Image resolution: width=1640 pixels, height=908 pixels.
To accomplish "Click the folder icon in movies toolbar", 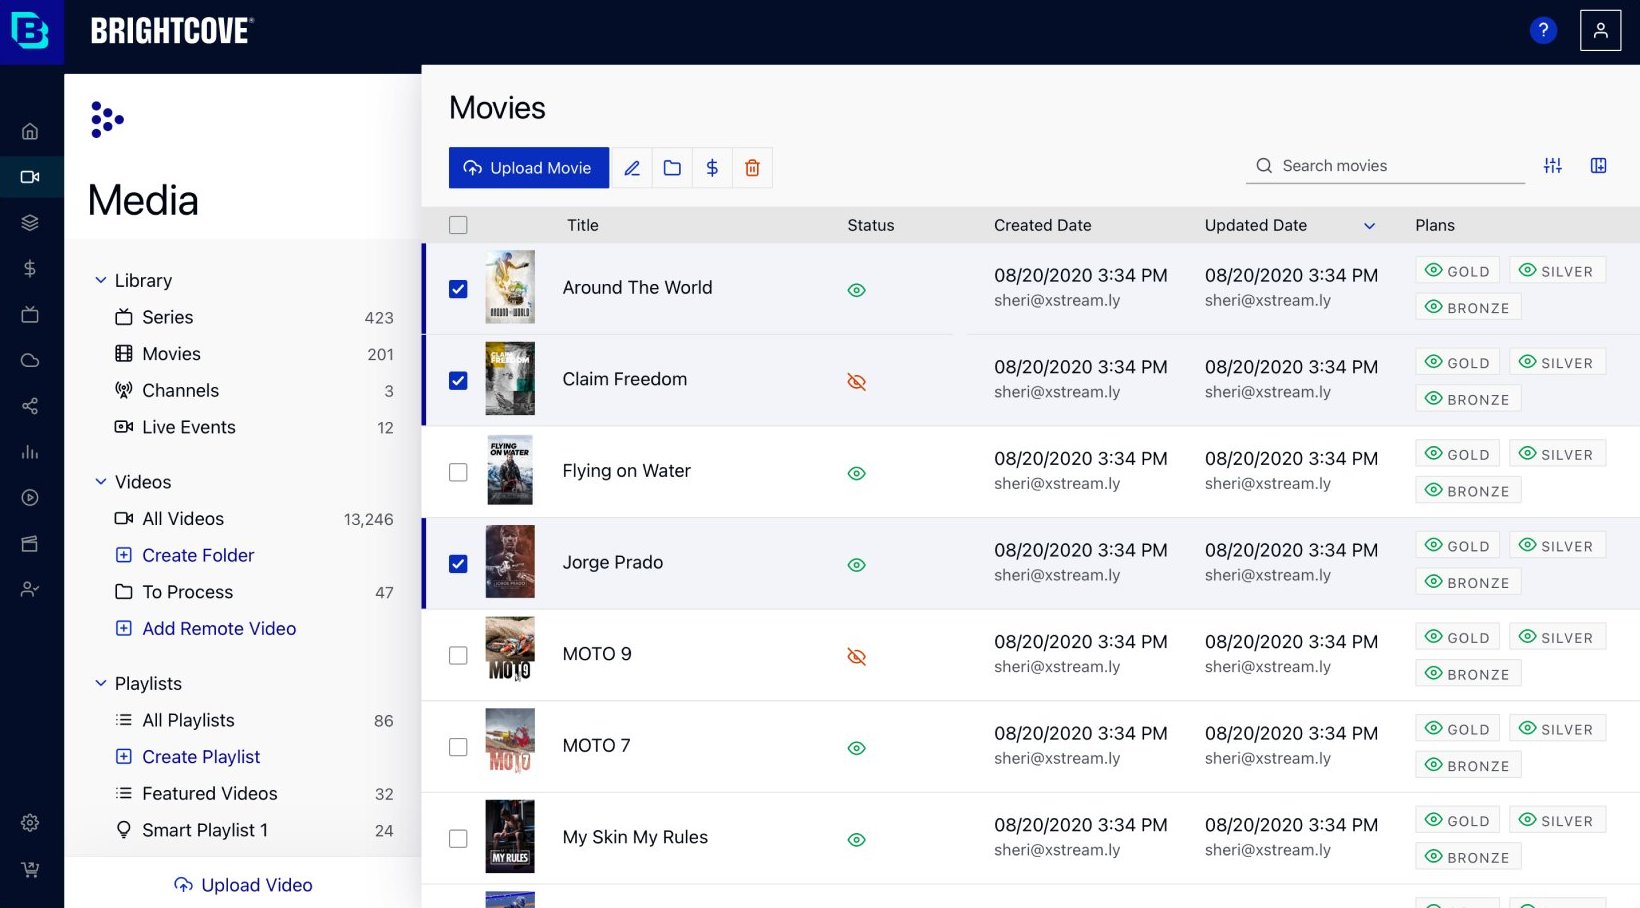I will coord(672,168).
